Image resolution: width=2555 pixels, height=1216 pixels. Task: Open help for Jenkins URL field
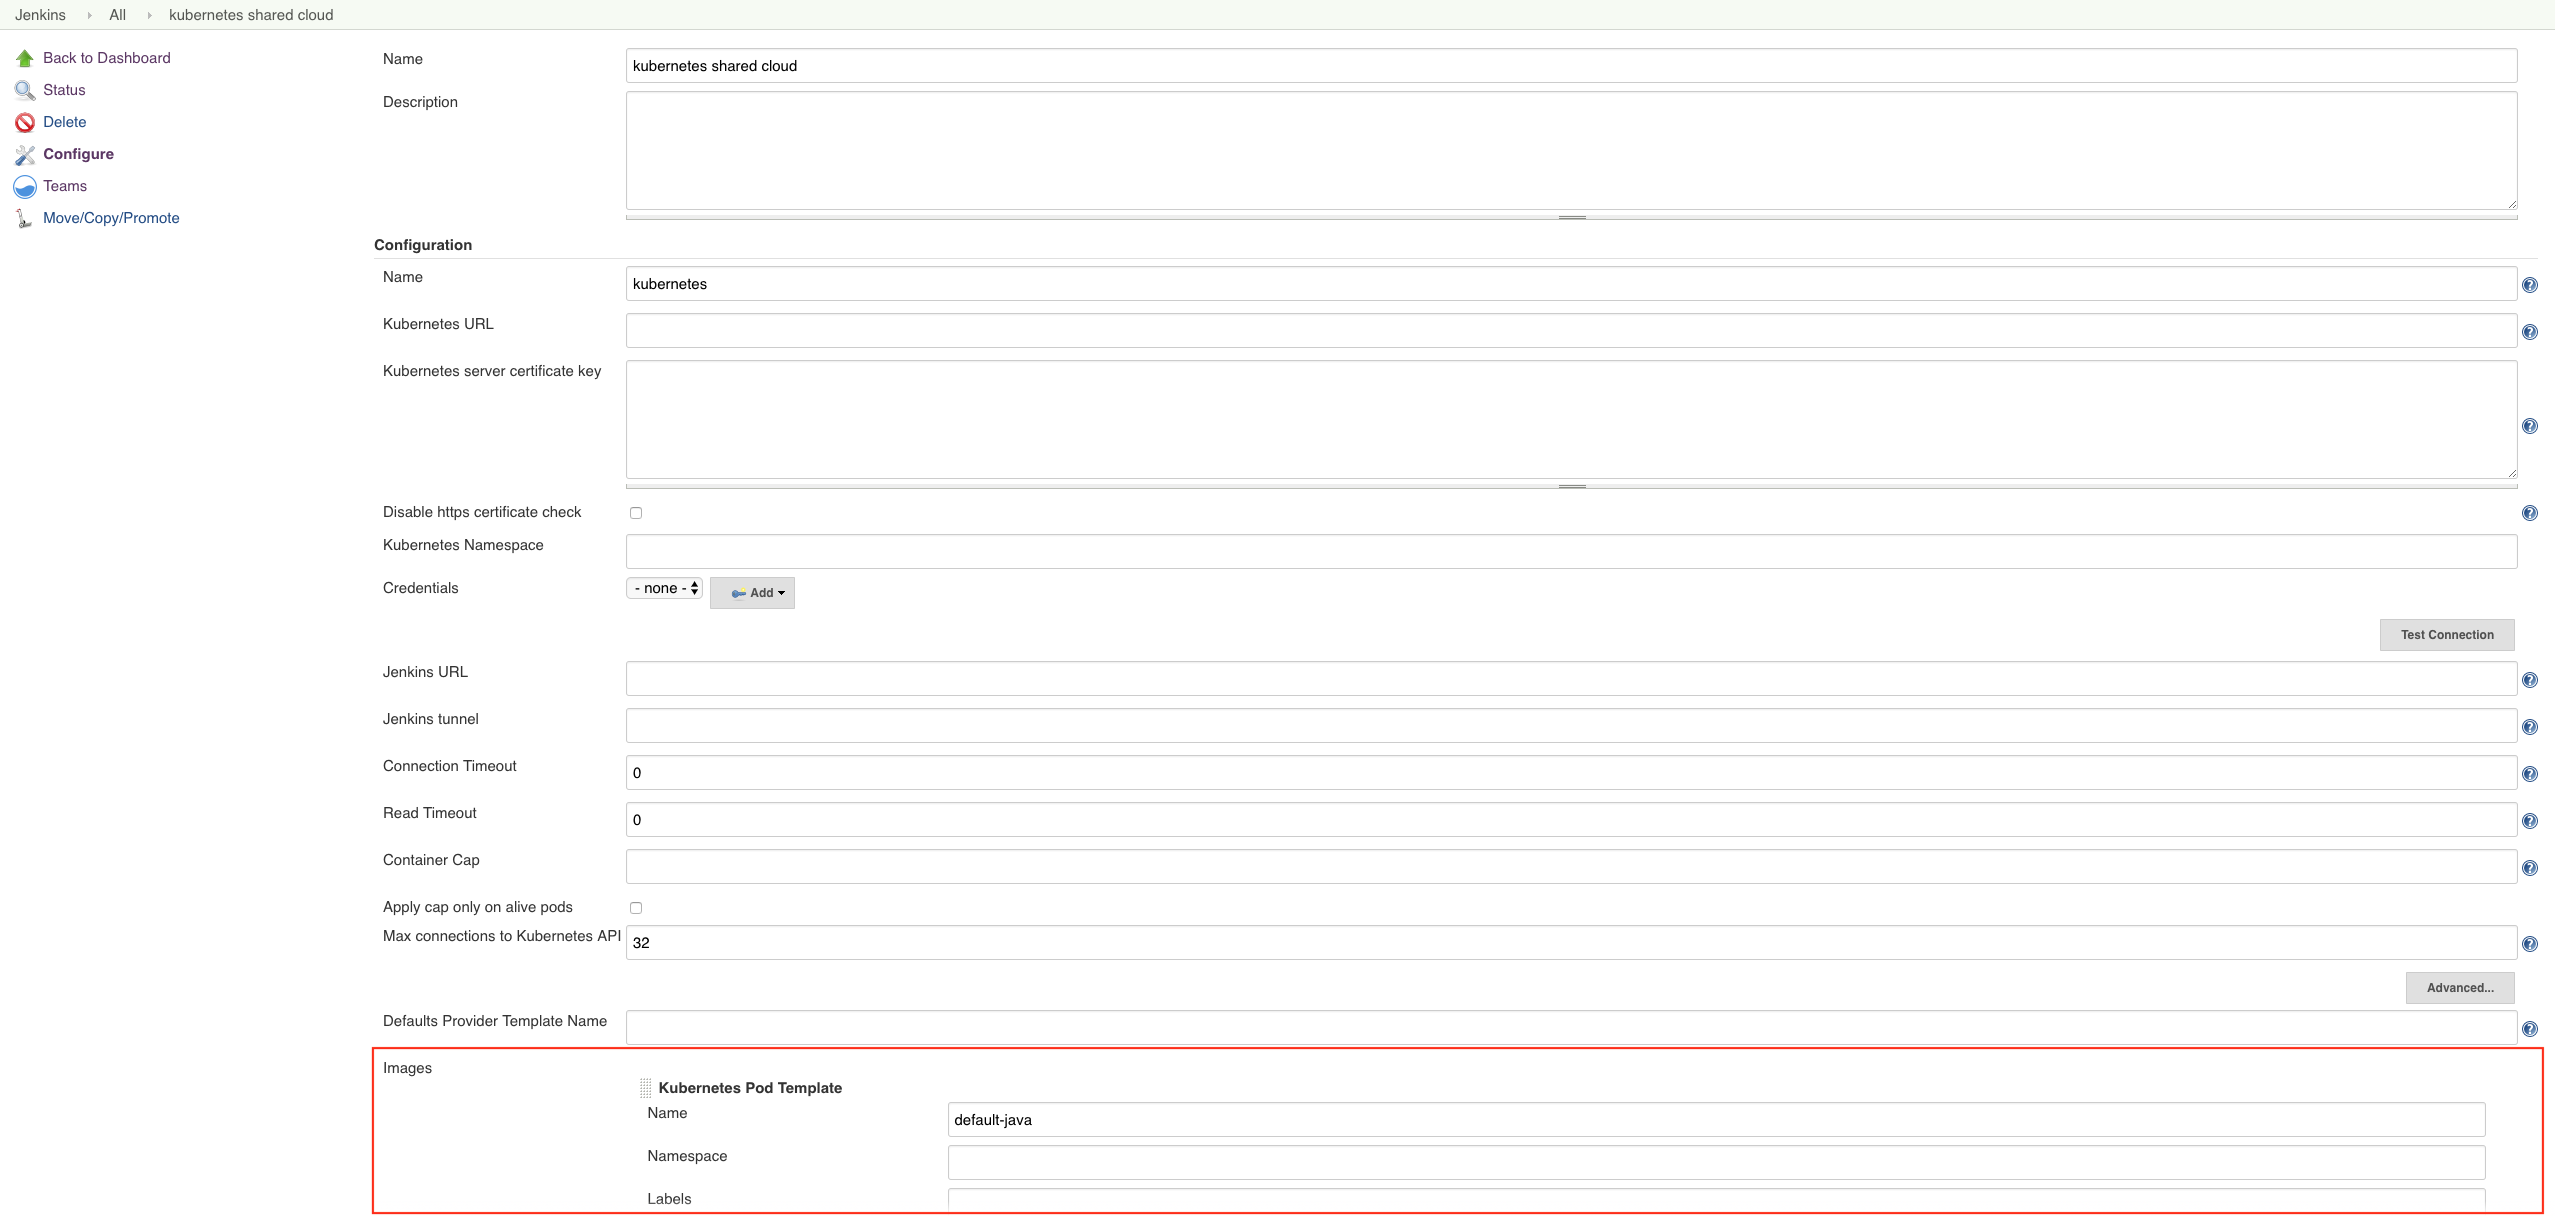[x=2530, y=680]
